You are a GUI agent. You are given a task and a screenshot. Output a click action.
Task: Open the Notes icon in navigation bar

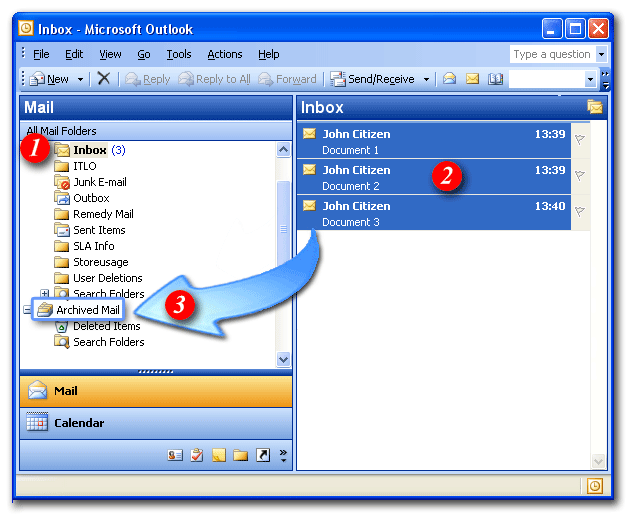tap(219, 455)
